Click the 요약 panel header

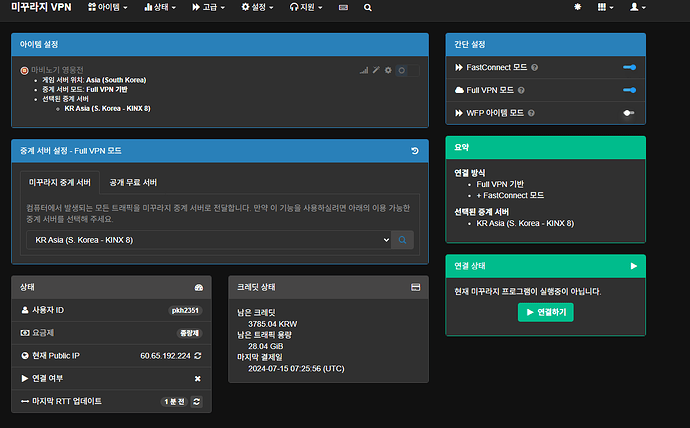coord(546,147)
